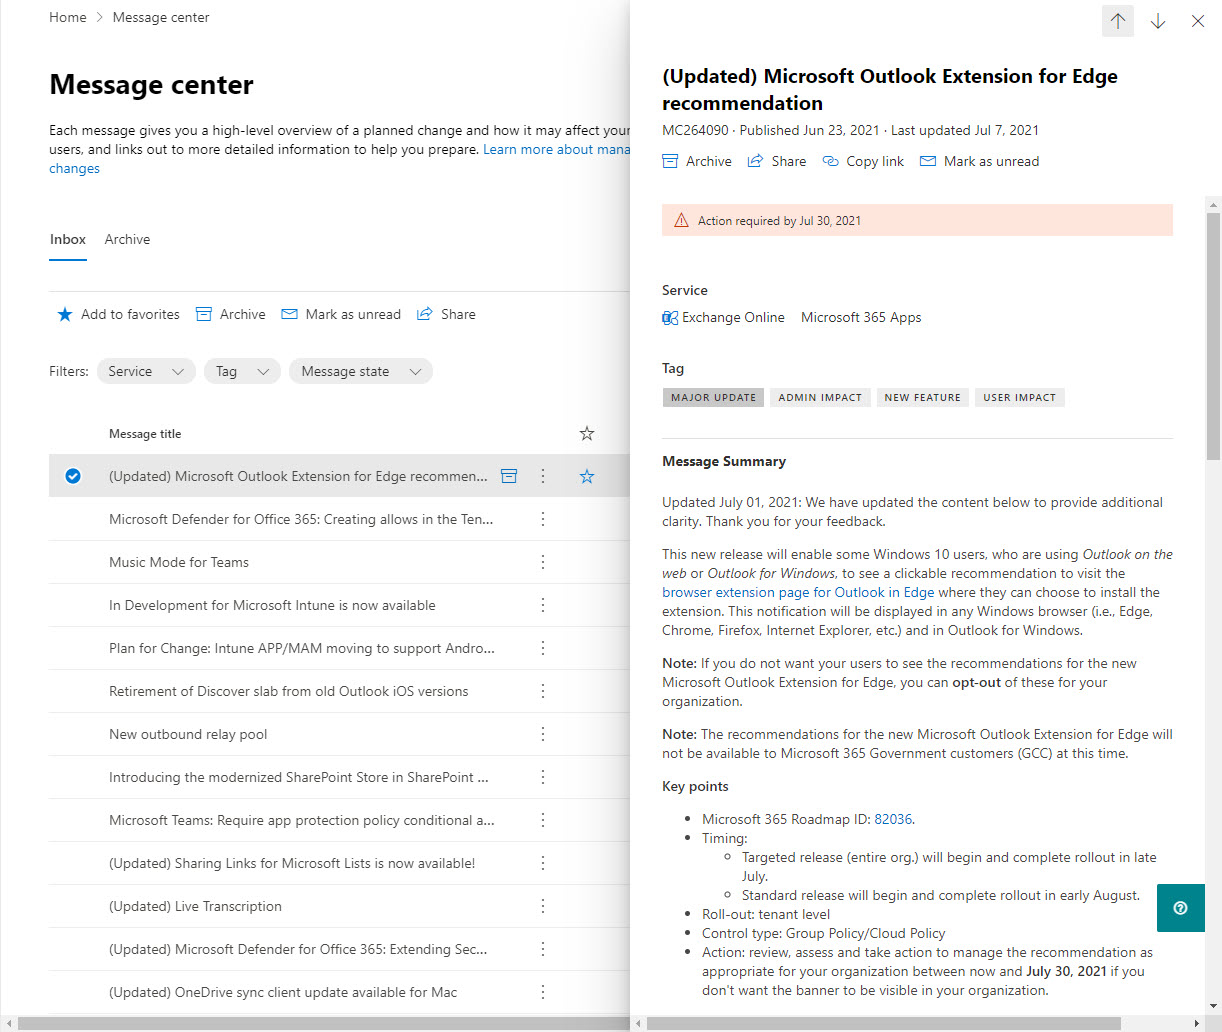
Task: Go to the next message using the down arrow
Action: point(1157,20)
